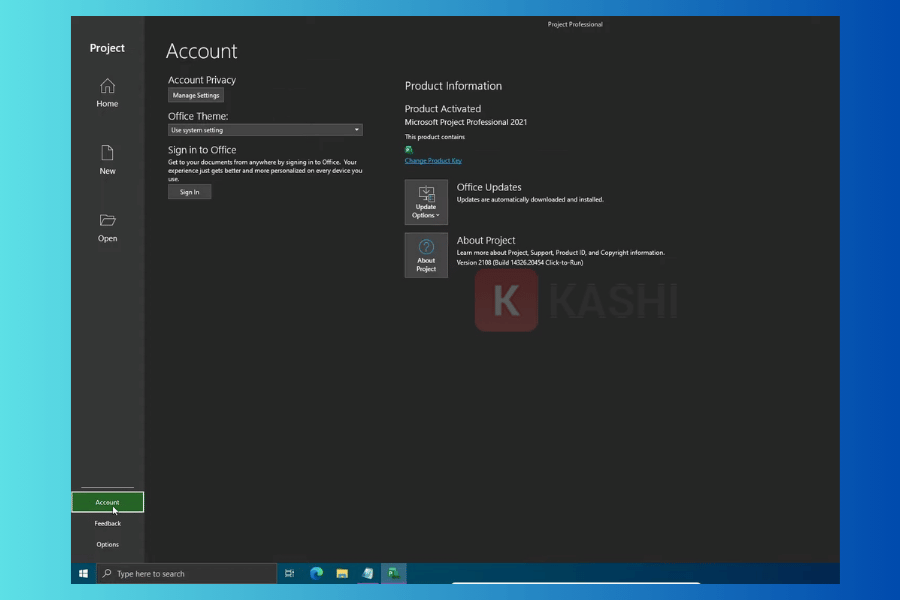900x600 pixels.
Task: Click the New document icon
Action: 107,153
